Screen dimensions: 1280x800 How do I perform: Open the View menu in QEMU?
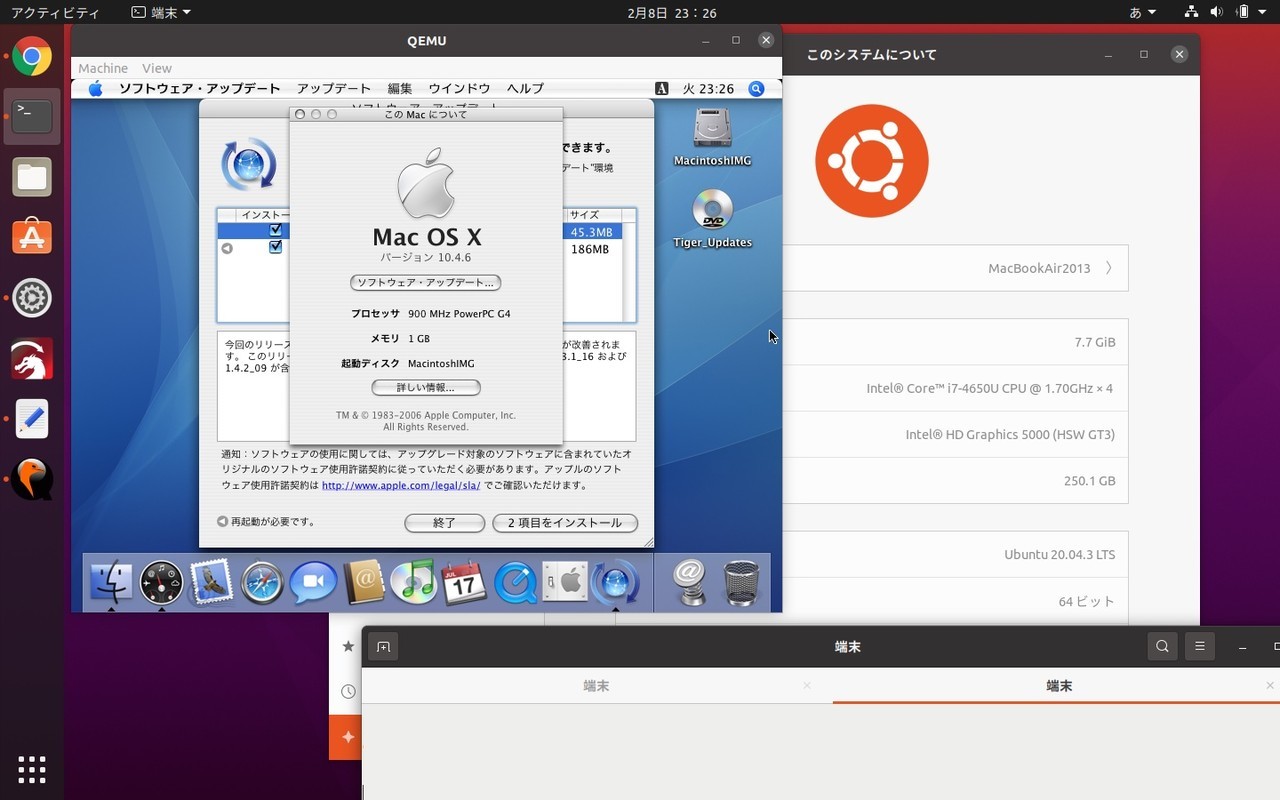pos(157,68)
